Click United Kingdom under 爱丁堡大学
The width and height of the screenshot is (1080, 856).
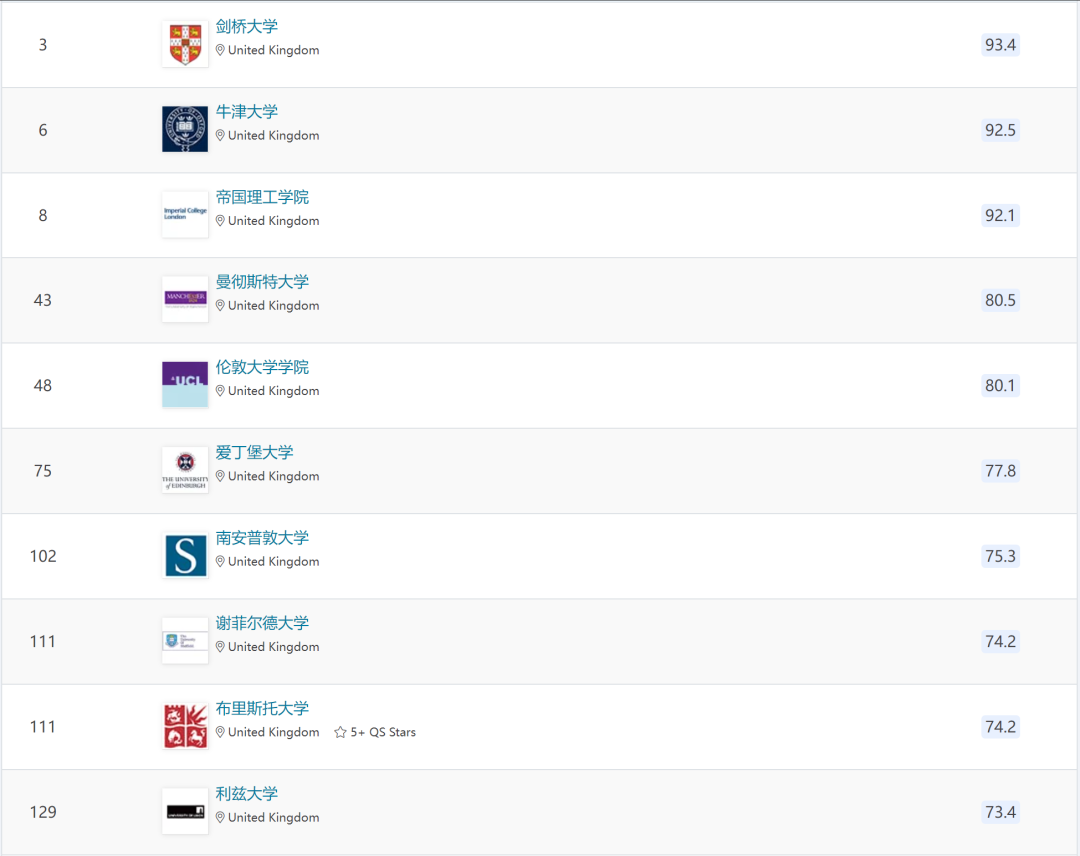(273, 477)
